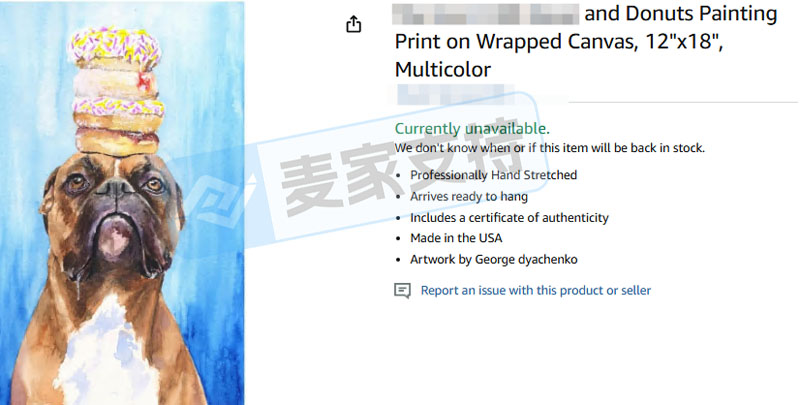Click the share icon beside the title
The height and width of the screenshot is (405, 800).
(354, 24)
